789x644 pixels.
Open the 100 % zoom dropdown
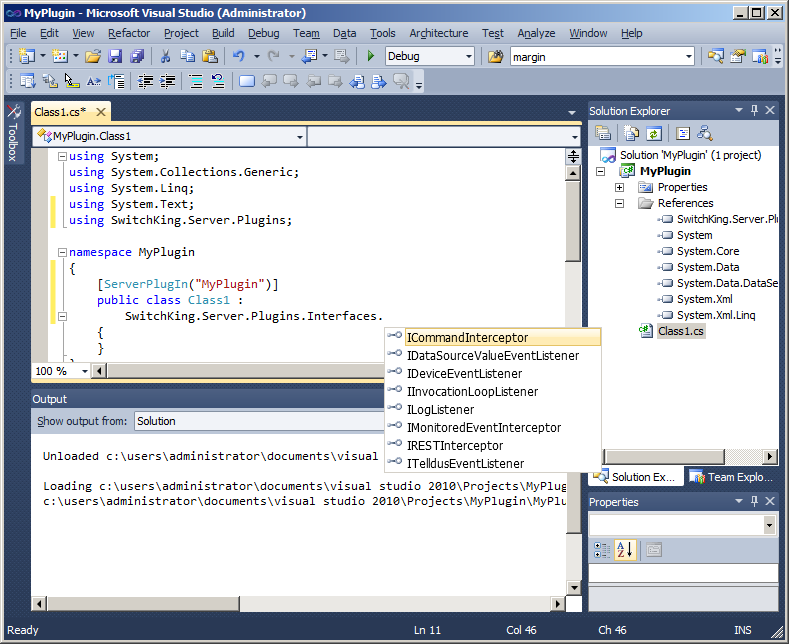pos(85,371)
